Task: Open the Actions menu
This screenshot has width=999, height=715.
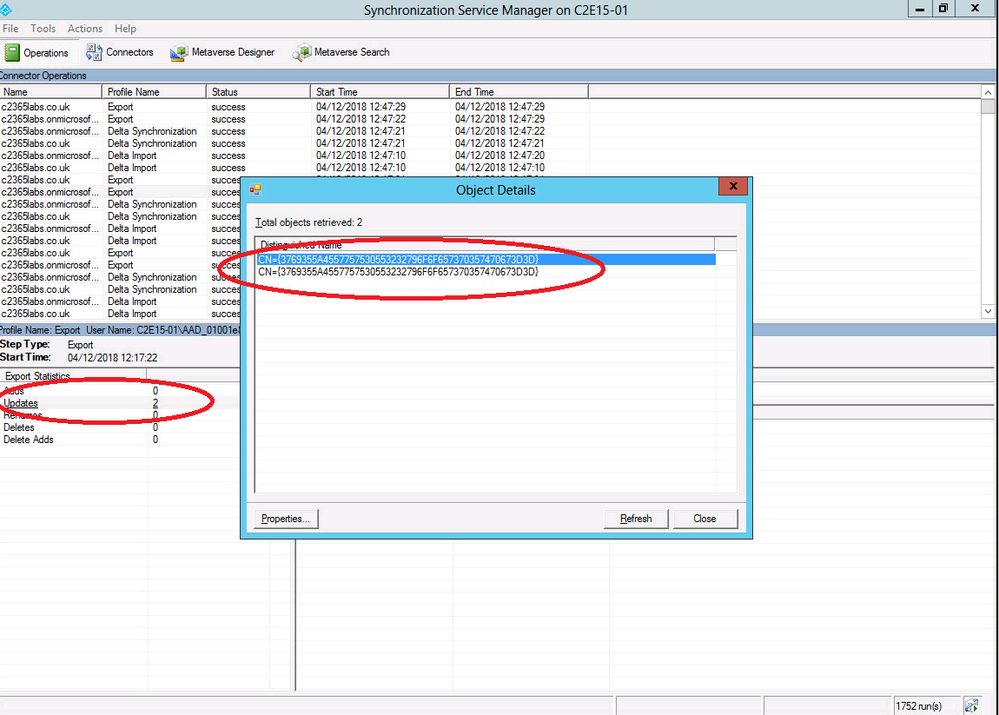Action: tap(85, 29)
